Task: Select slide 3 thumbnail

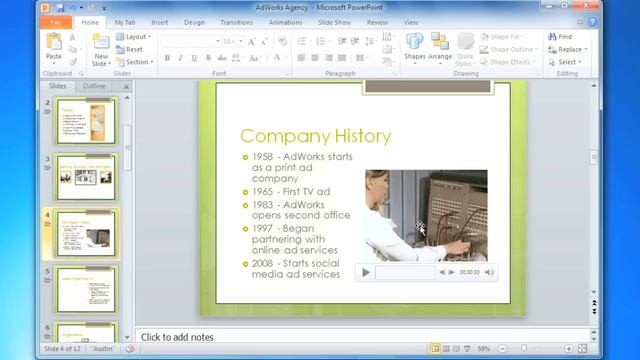Action: [86, 177]
